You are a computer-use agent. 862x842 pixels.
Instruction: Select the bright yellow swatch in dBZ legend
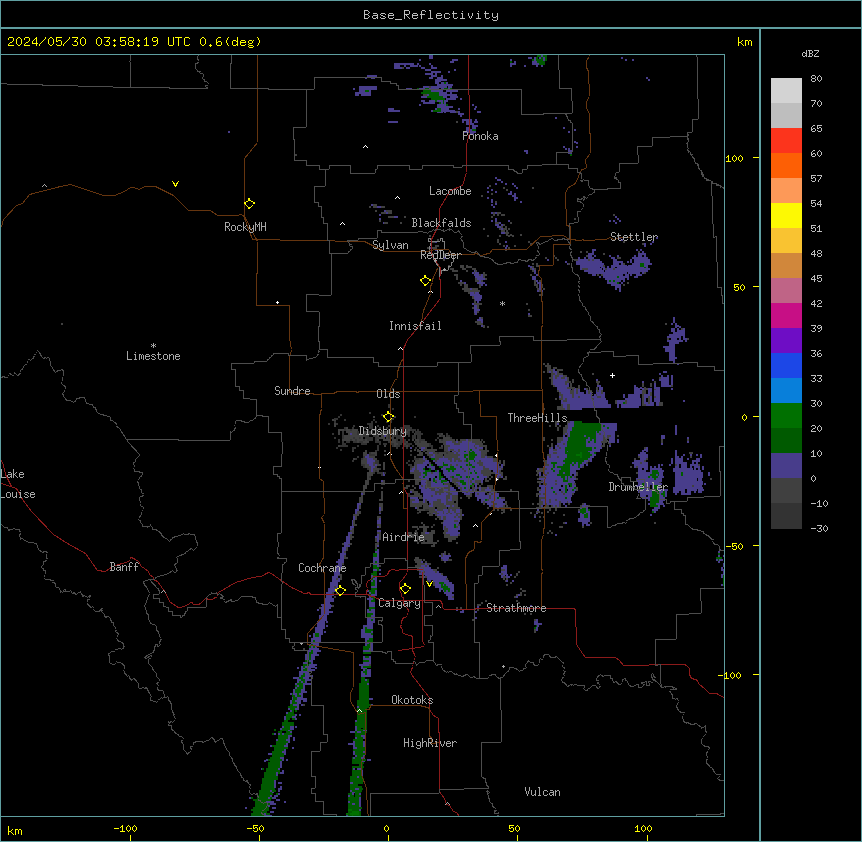[786, 215]
